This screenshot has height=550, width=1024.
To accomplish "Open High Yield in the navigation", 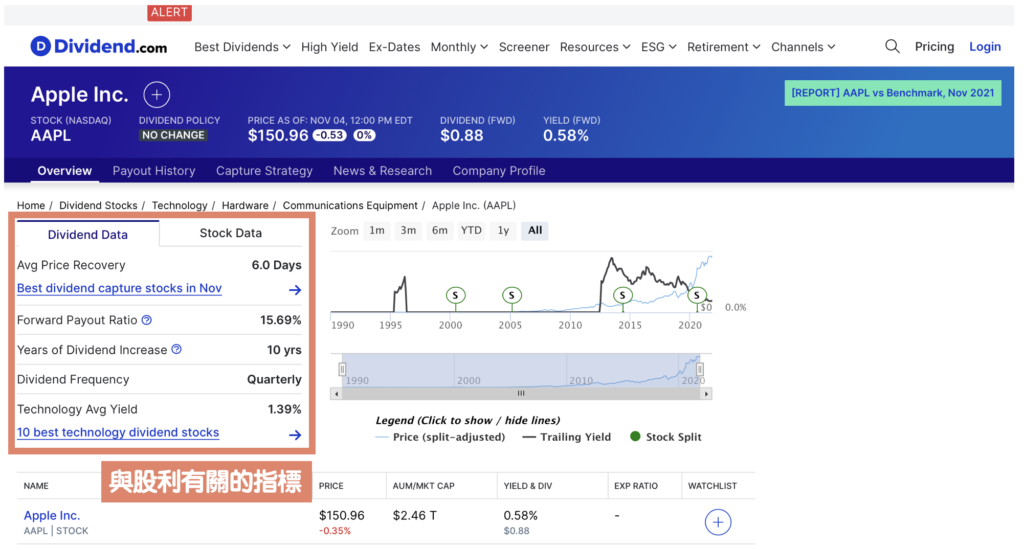I will tap(329, 47).
